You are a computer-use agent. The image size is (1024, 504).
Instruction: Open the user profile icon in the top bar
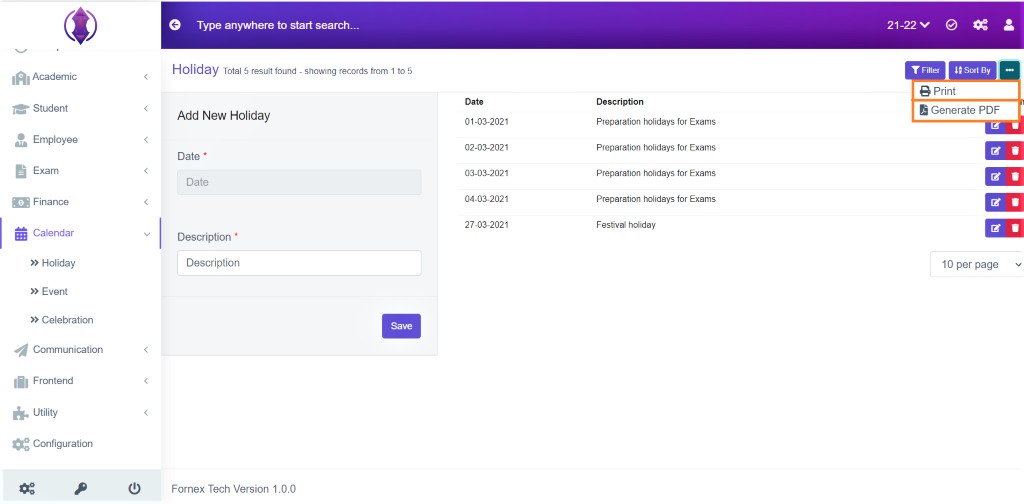pos(1009,25)
